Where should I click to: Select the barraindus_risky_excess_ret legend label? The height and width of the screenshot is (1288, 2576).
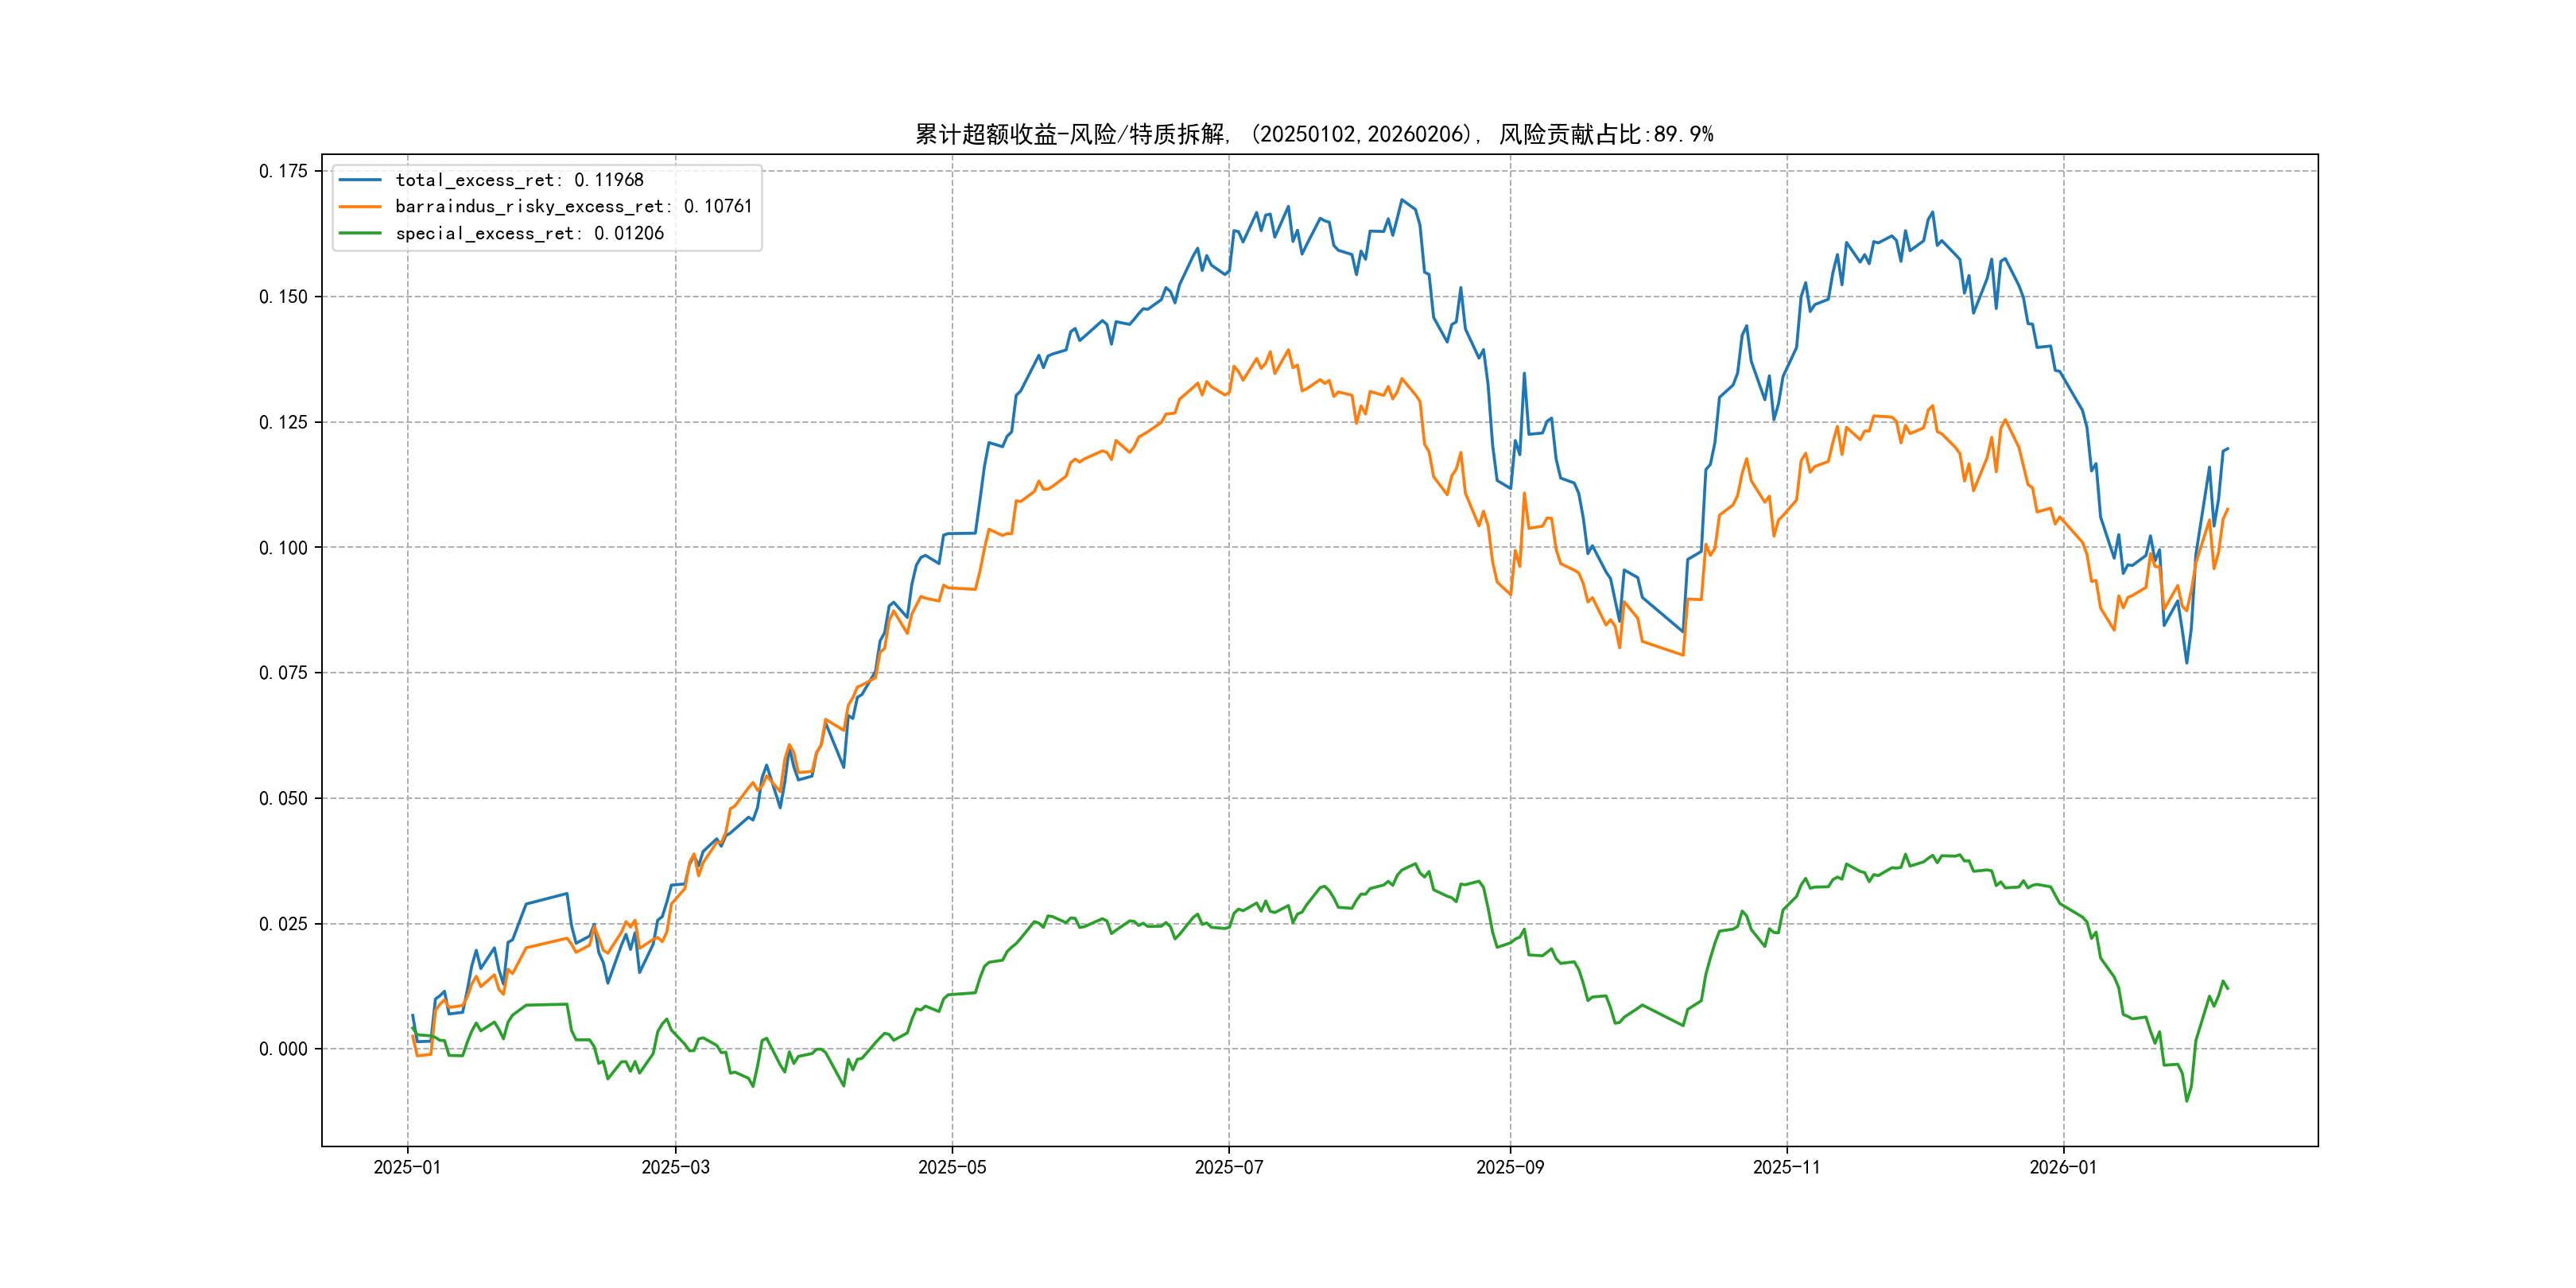(x=573, y=207)
